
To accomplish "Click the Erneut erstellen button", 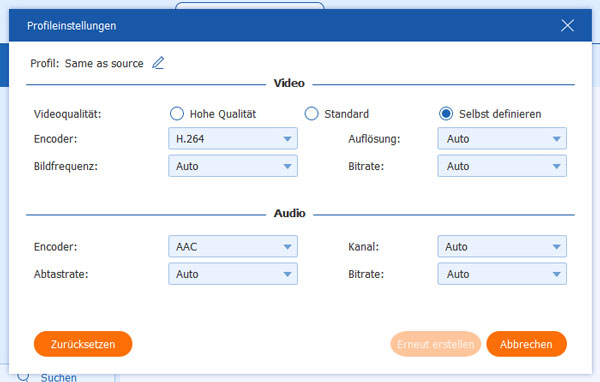I will pos(435,344).
